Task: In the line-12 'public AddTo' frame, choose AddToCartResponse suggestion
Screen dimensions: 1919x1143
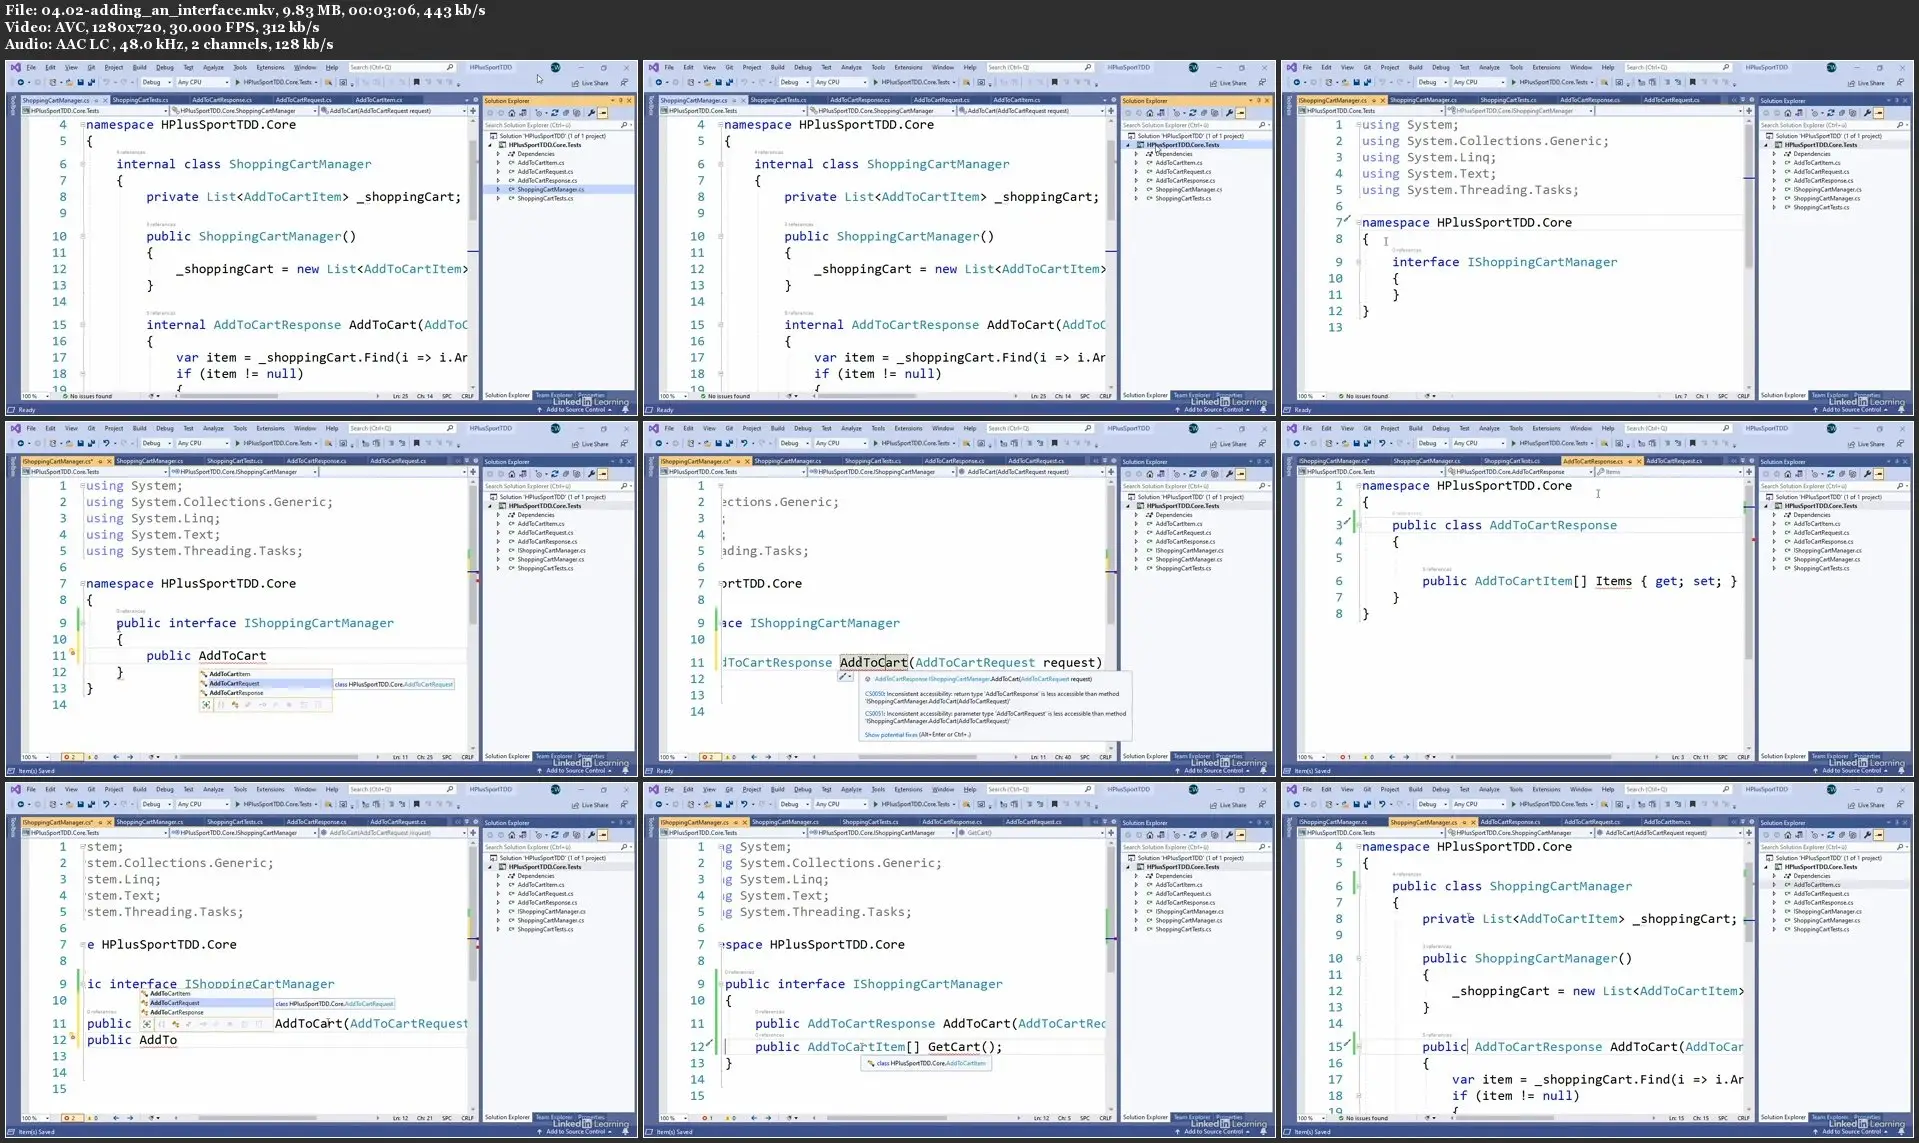Action: click(x=206, y=1012)
